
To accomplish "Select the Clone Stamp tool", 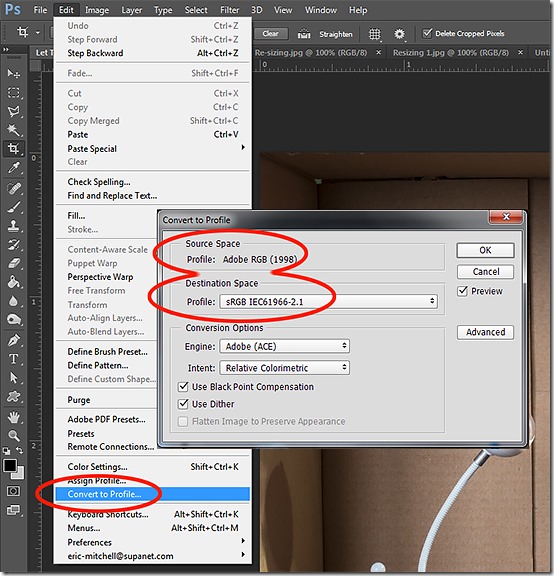I will (x=14, y=226).
